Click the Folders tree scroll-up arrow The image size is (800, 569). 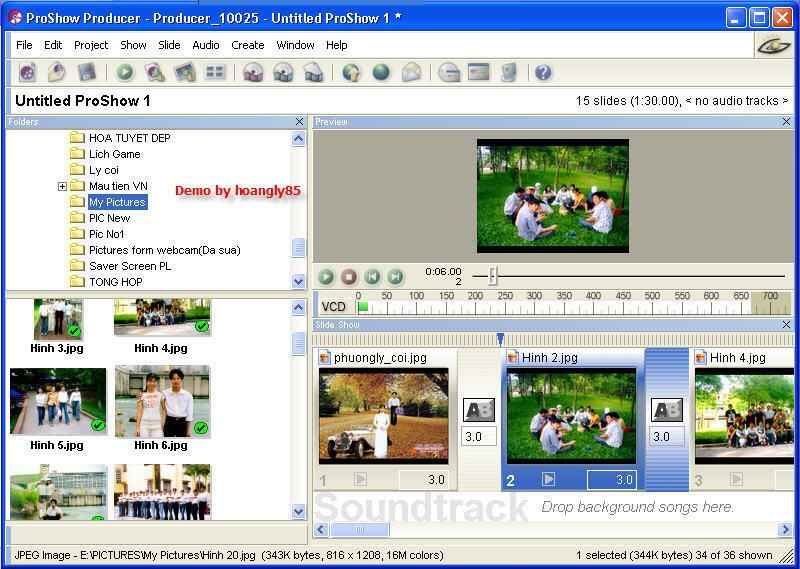point(298,138)
